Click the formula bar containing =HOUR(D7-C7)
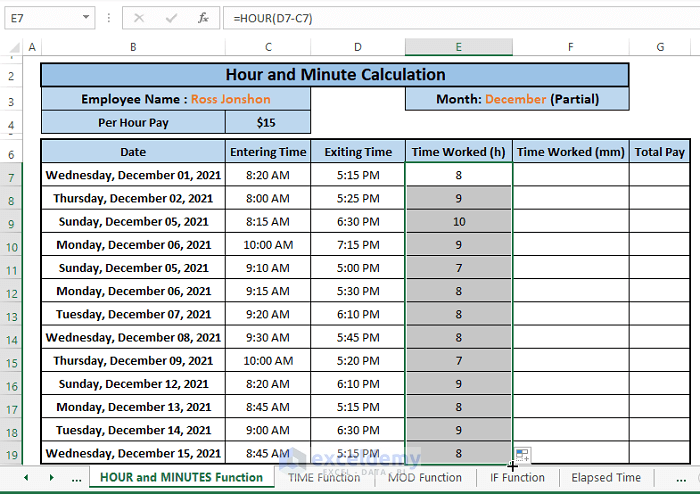Image resolution: width=700 pixels, height=494 pixels. (460, 18)
